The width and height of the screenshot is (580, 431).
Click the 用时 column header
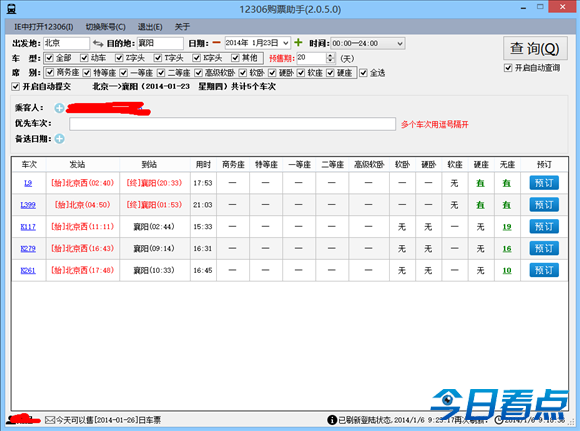pos(203,164)
